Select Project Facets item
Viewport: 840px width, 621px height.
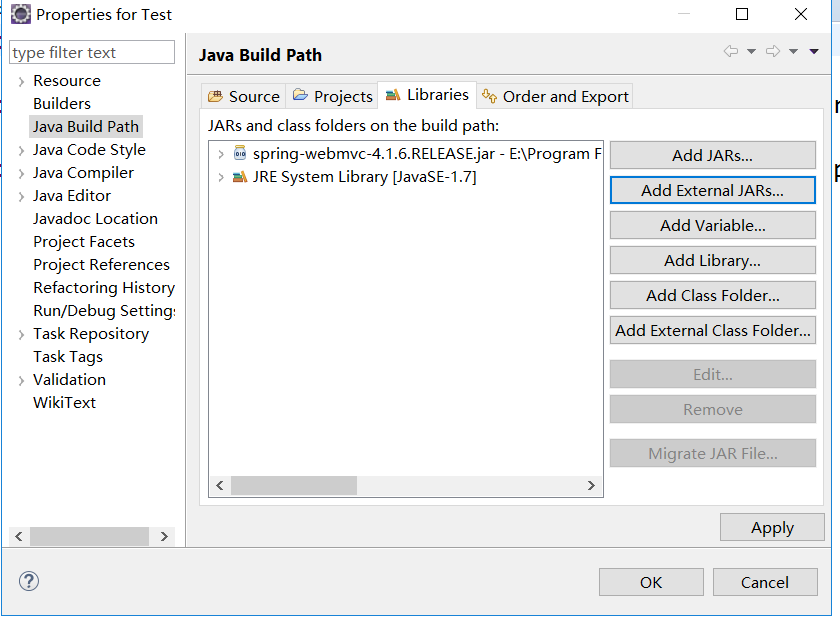click(84, 242)
